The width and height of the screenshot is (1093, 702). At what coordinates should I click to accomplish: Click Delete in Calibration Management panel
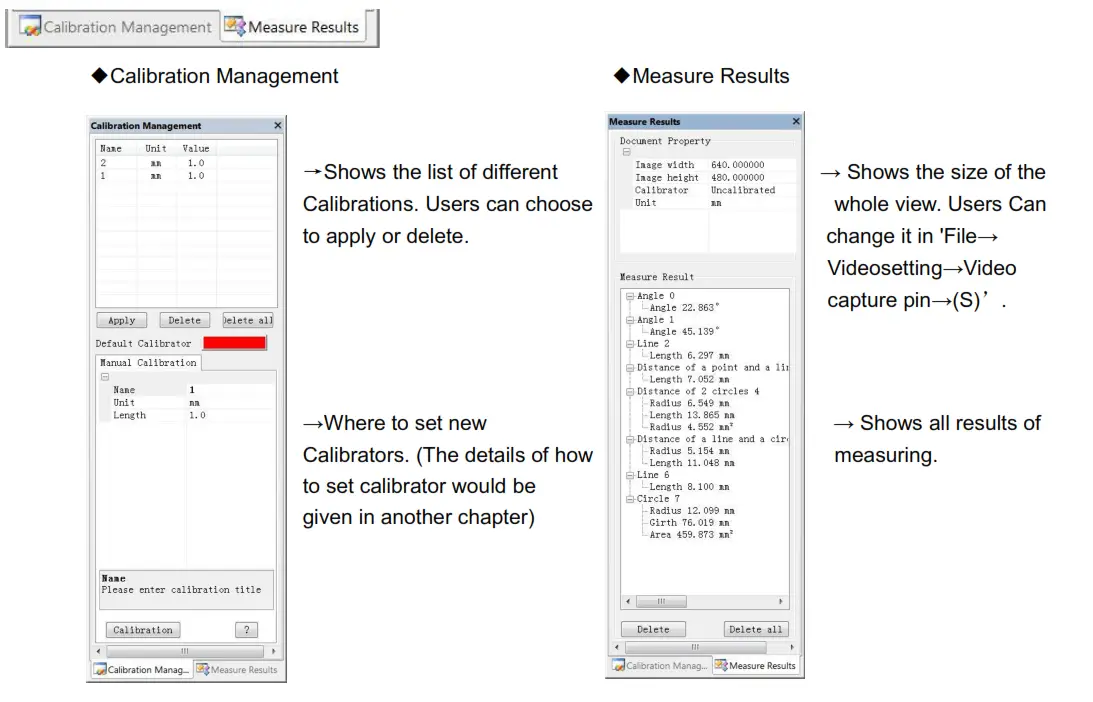(x=185, y=320)
